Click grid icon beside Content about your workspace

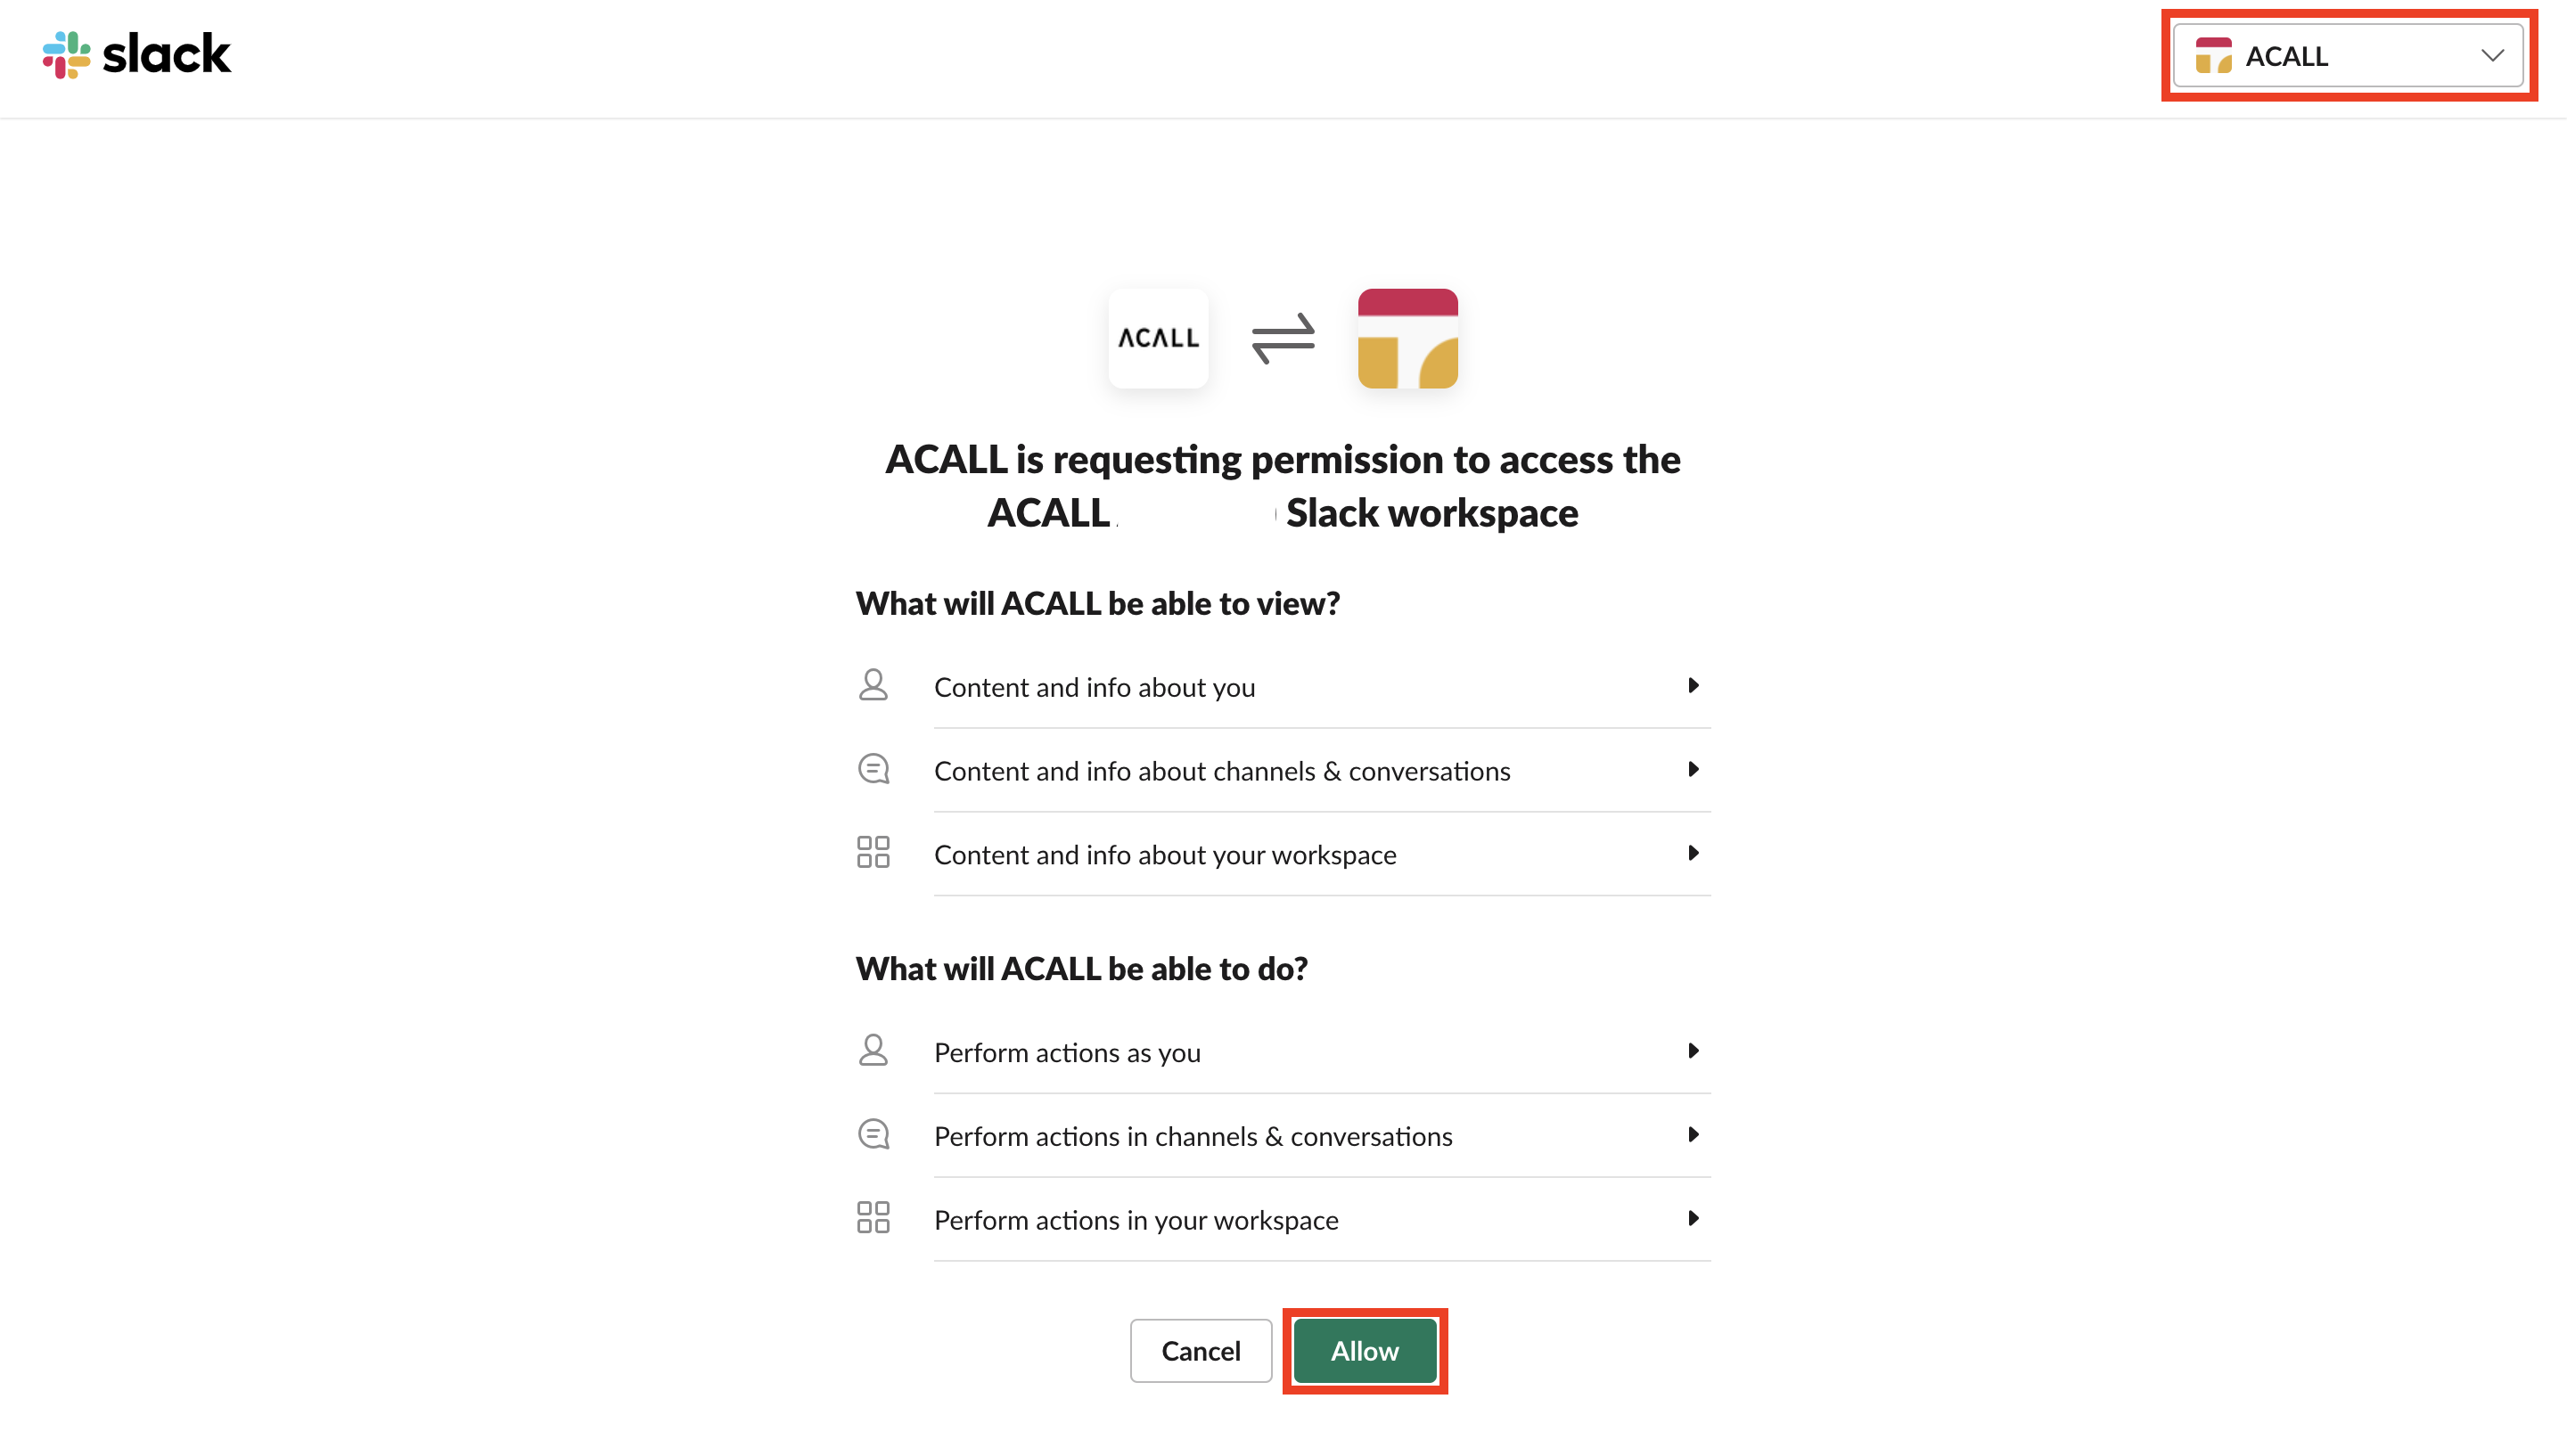click(873, 853)
